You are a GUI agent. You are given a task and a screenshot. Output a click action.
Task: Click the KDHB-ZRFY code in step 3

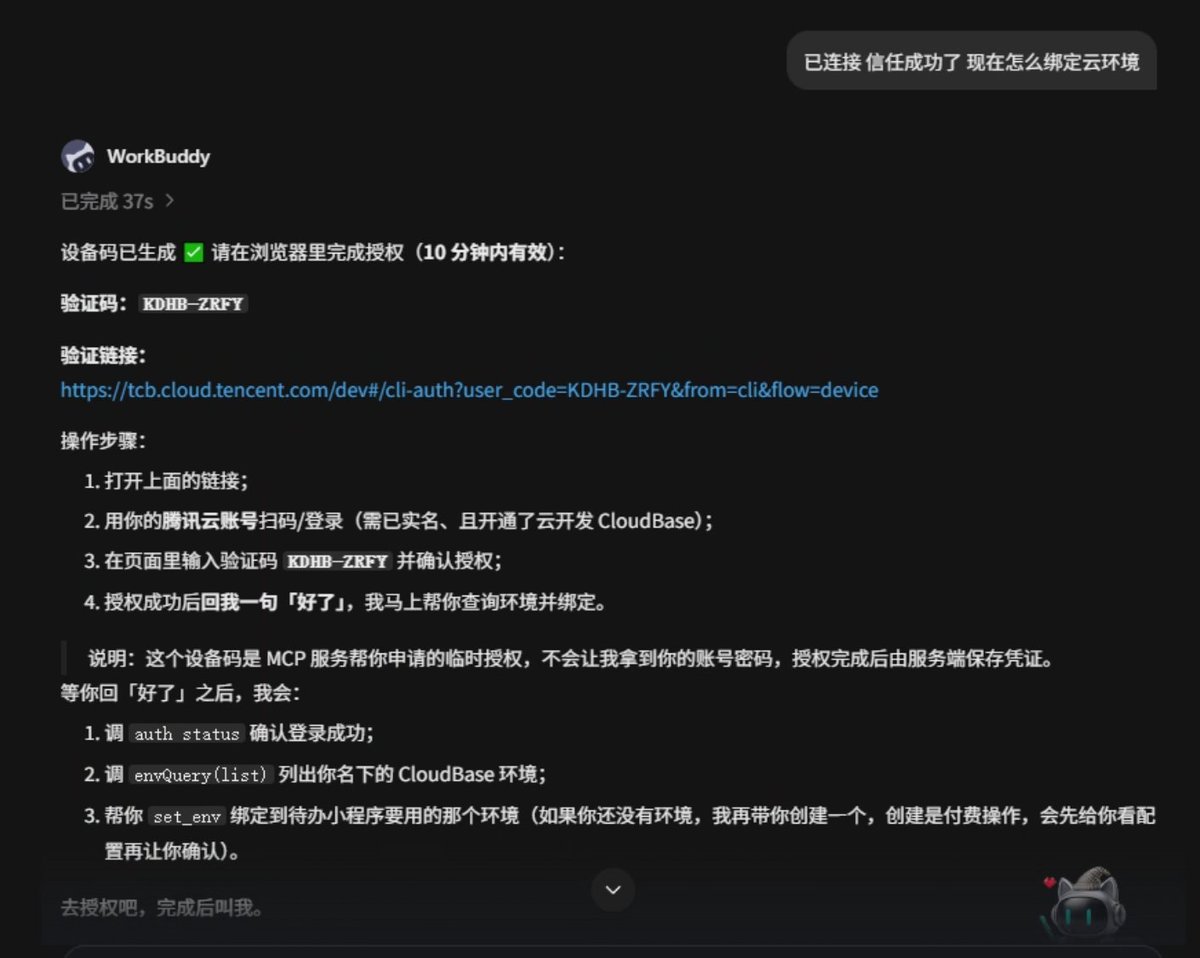337,561
